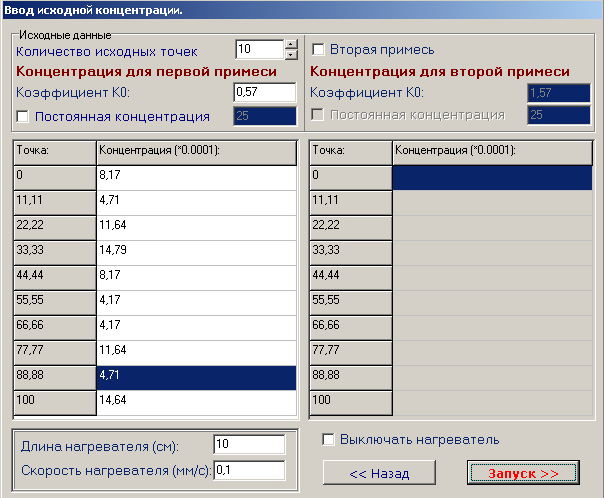The height and width of the screenshot is (498, 604).
Task: Select concentration cell 11,64 at point 77,77
Action: pos(196,353)
